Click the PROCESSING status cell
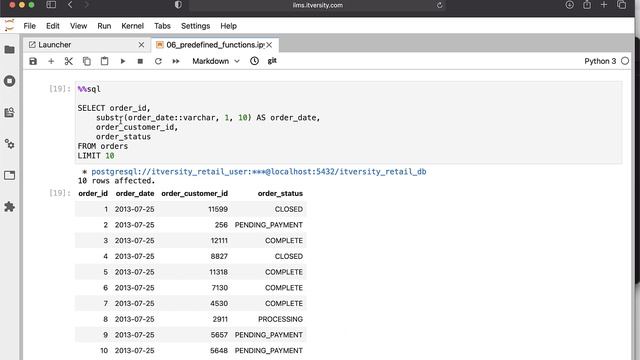640x360 pixels. click(x=280, y=319)
